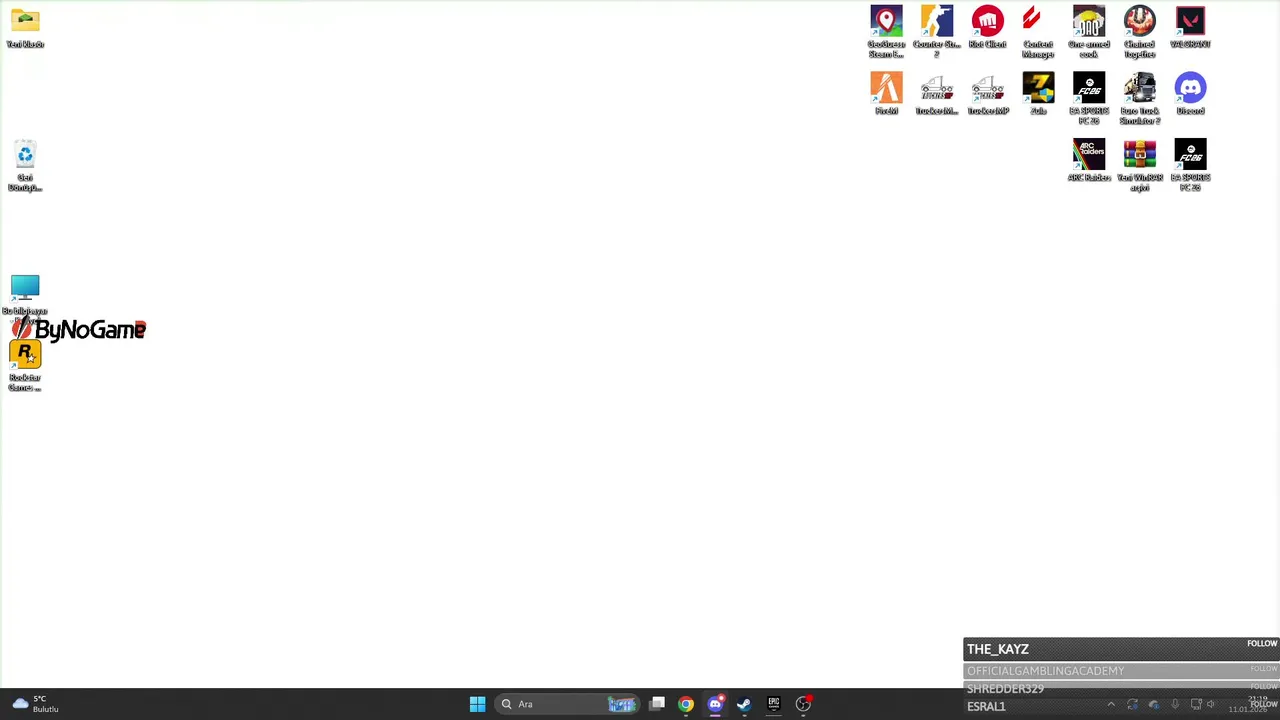Viewport: 1280px width, 720px height.
Task: Open the weather widget showing 5°C Bulutlu
Action: (36, 704)
